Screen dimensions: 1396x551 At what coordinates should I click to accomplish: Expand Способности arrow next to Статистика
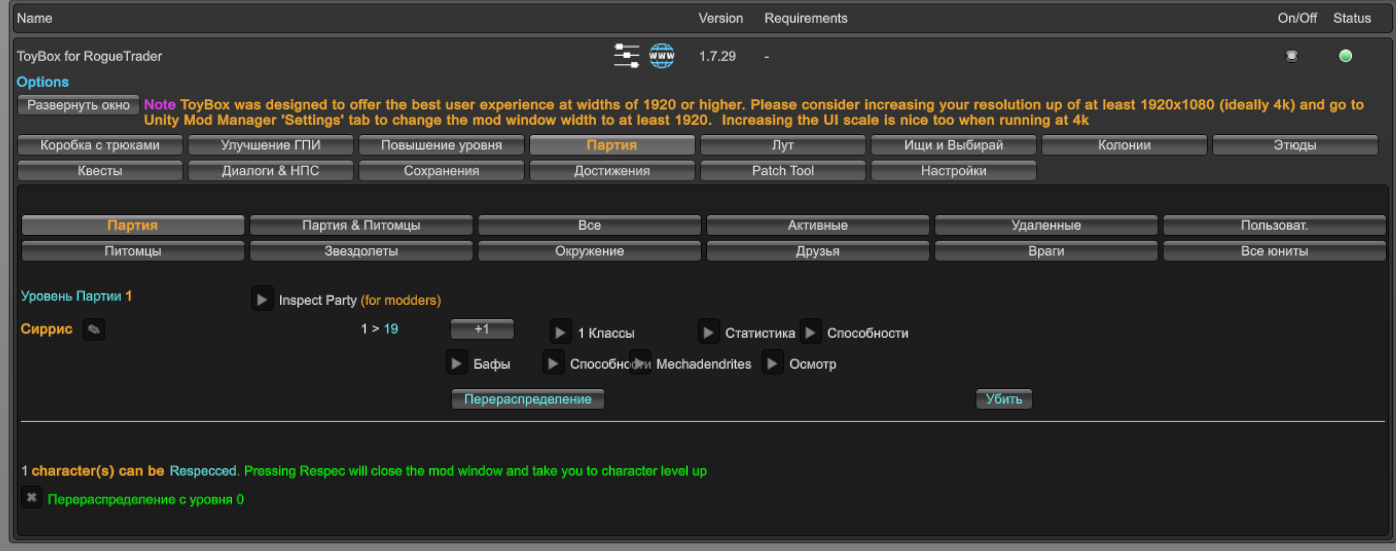811,332
